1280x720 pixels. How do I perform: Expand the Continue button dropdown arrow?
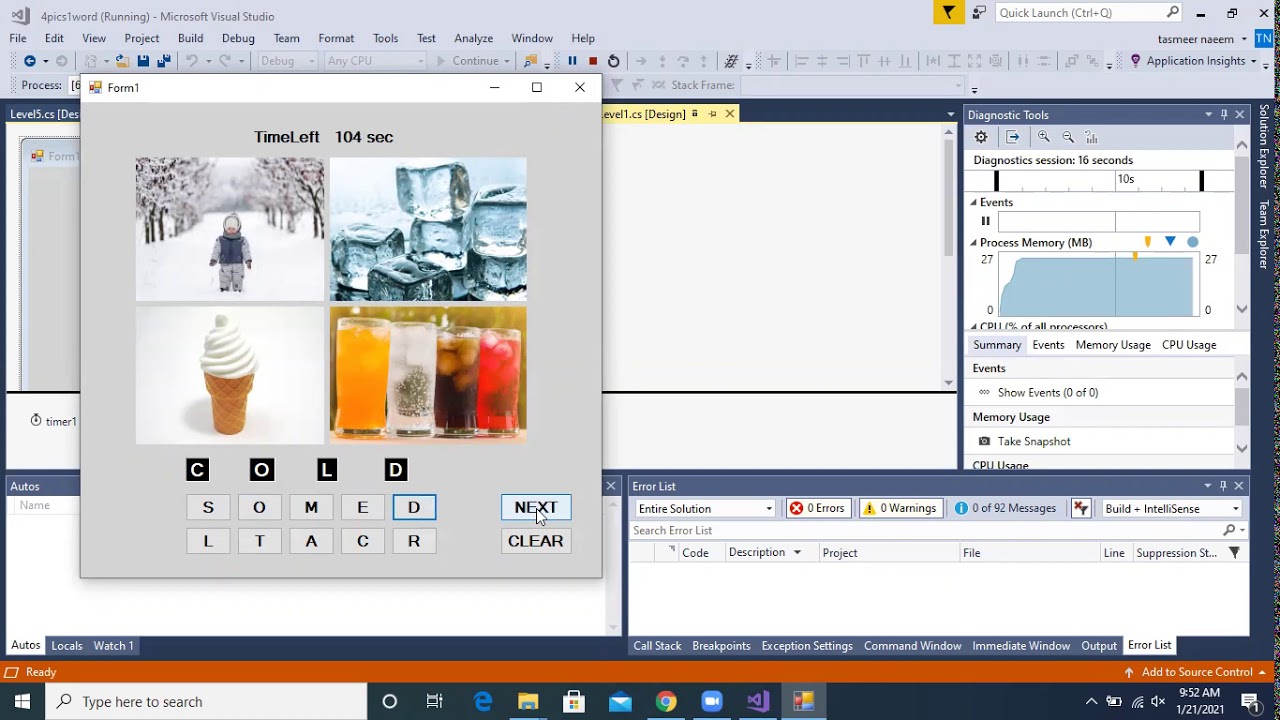508,61
